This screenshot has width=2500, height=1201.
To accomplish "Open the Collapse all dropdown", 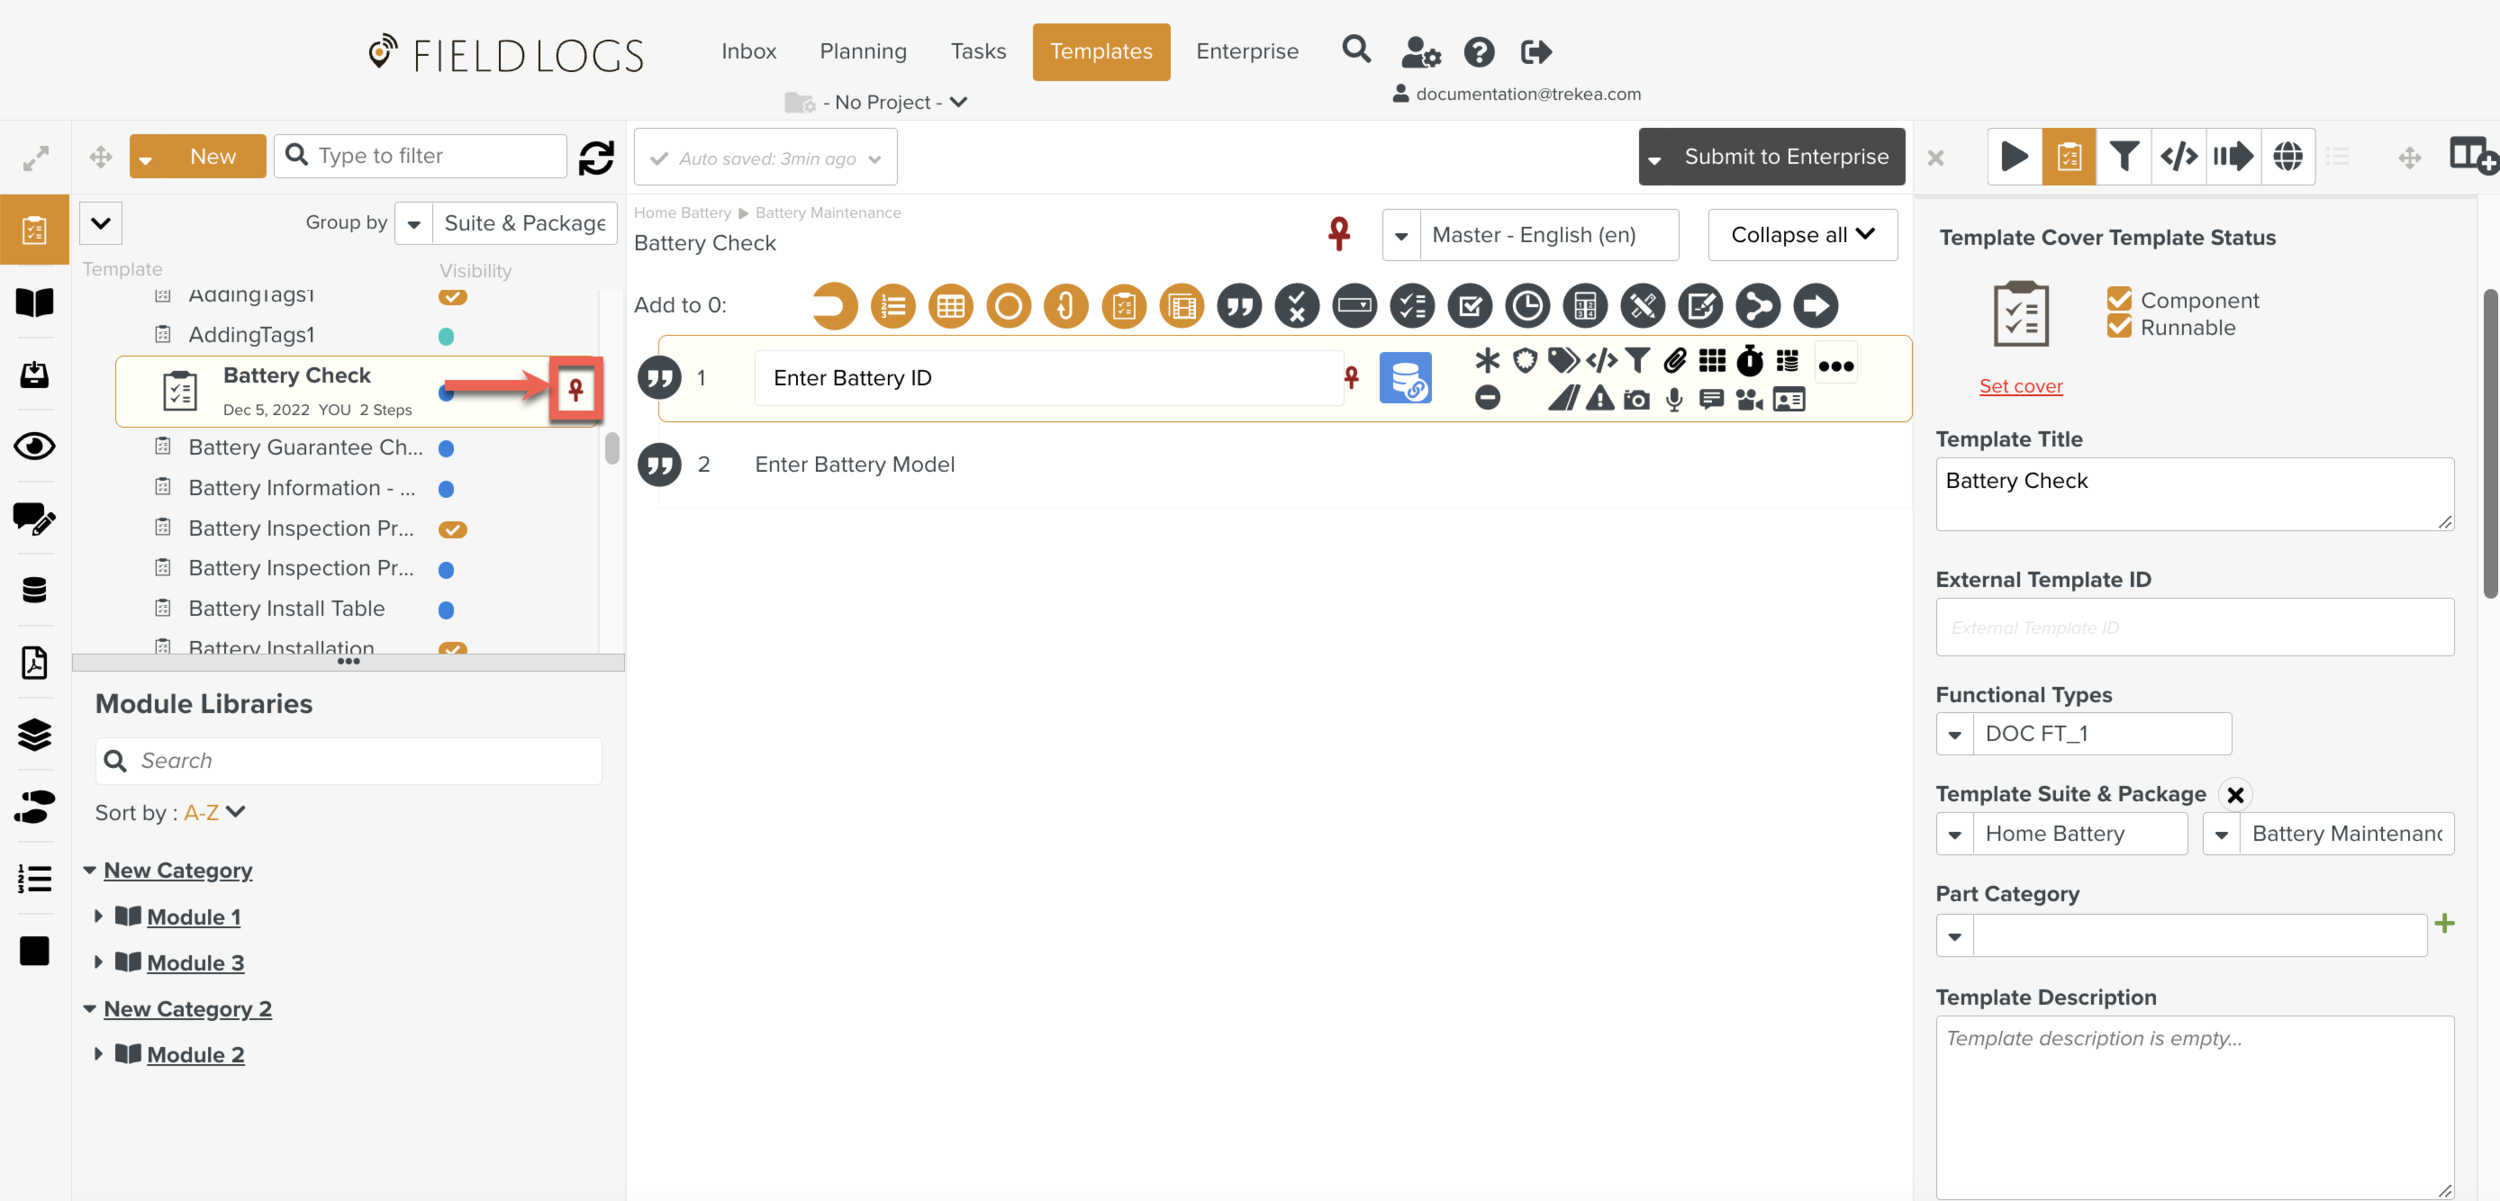I will [1802, 235].
